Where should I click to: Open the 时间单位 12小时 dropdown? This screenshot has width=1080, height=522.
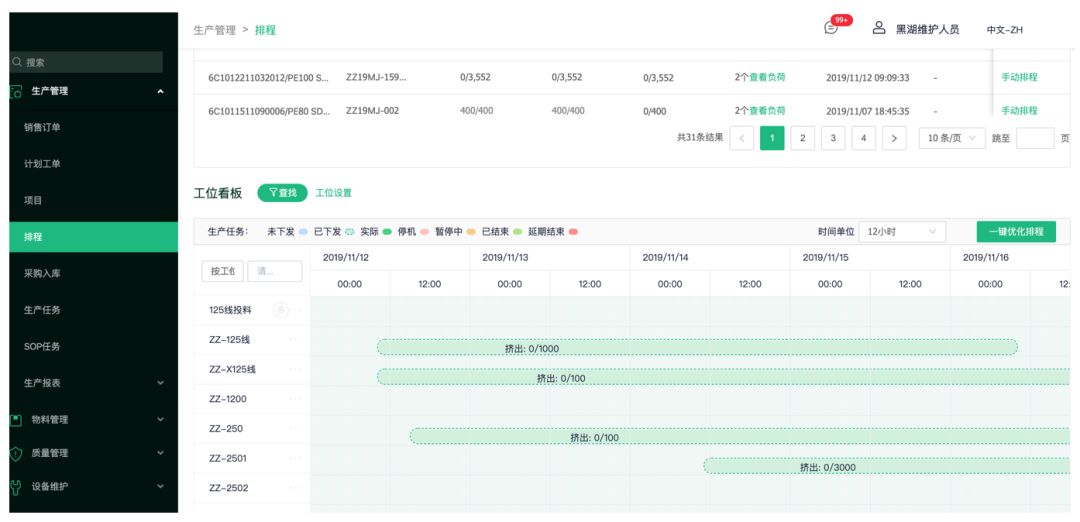pyautogui.click(x=902, y=231)
